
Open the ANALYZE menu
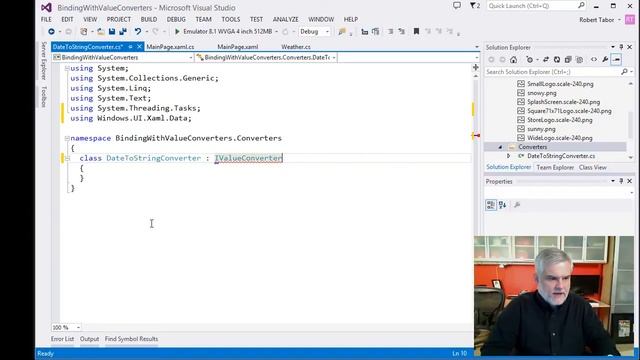point(285,19)
